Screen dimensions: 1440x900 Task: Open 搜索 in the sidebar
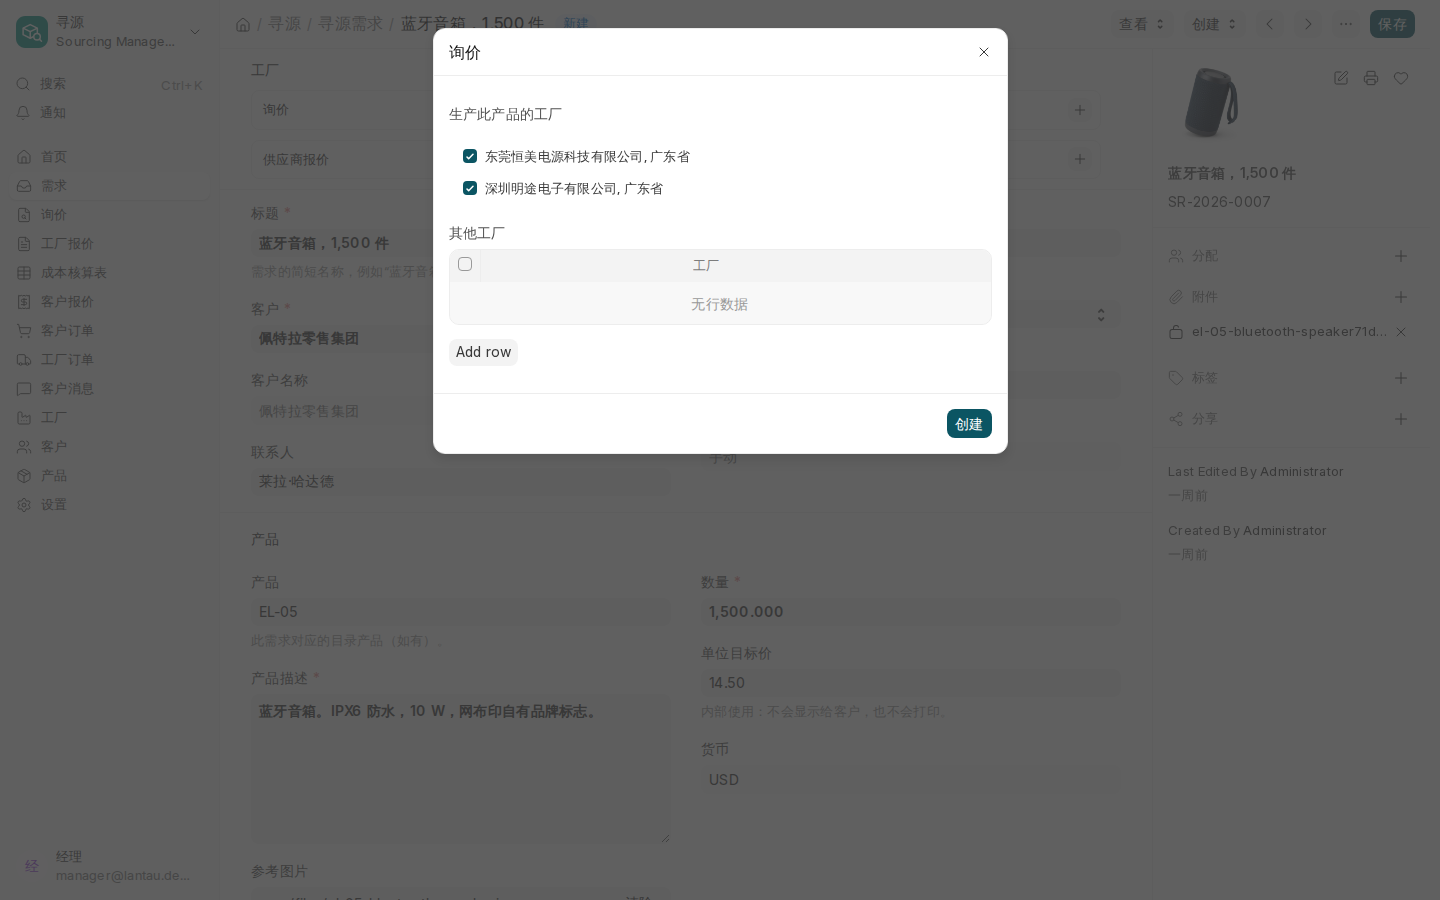110,85
